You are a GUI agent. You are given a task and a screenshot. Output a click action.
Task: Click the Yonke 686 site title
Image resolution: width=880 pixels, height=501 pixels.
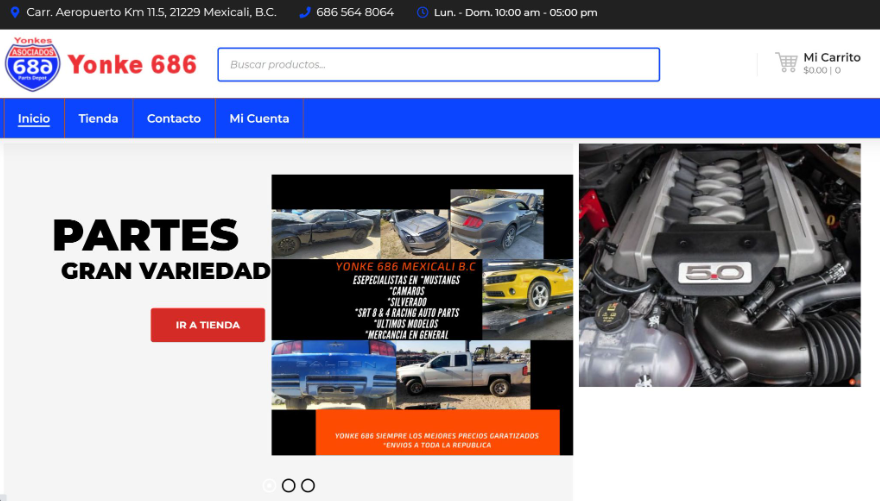(132, 65)
